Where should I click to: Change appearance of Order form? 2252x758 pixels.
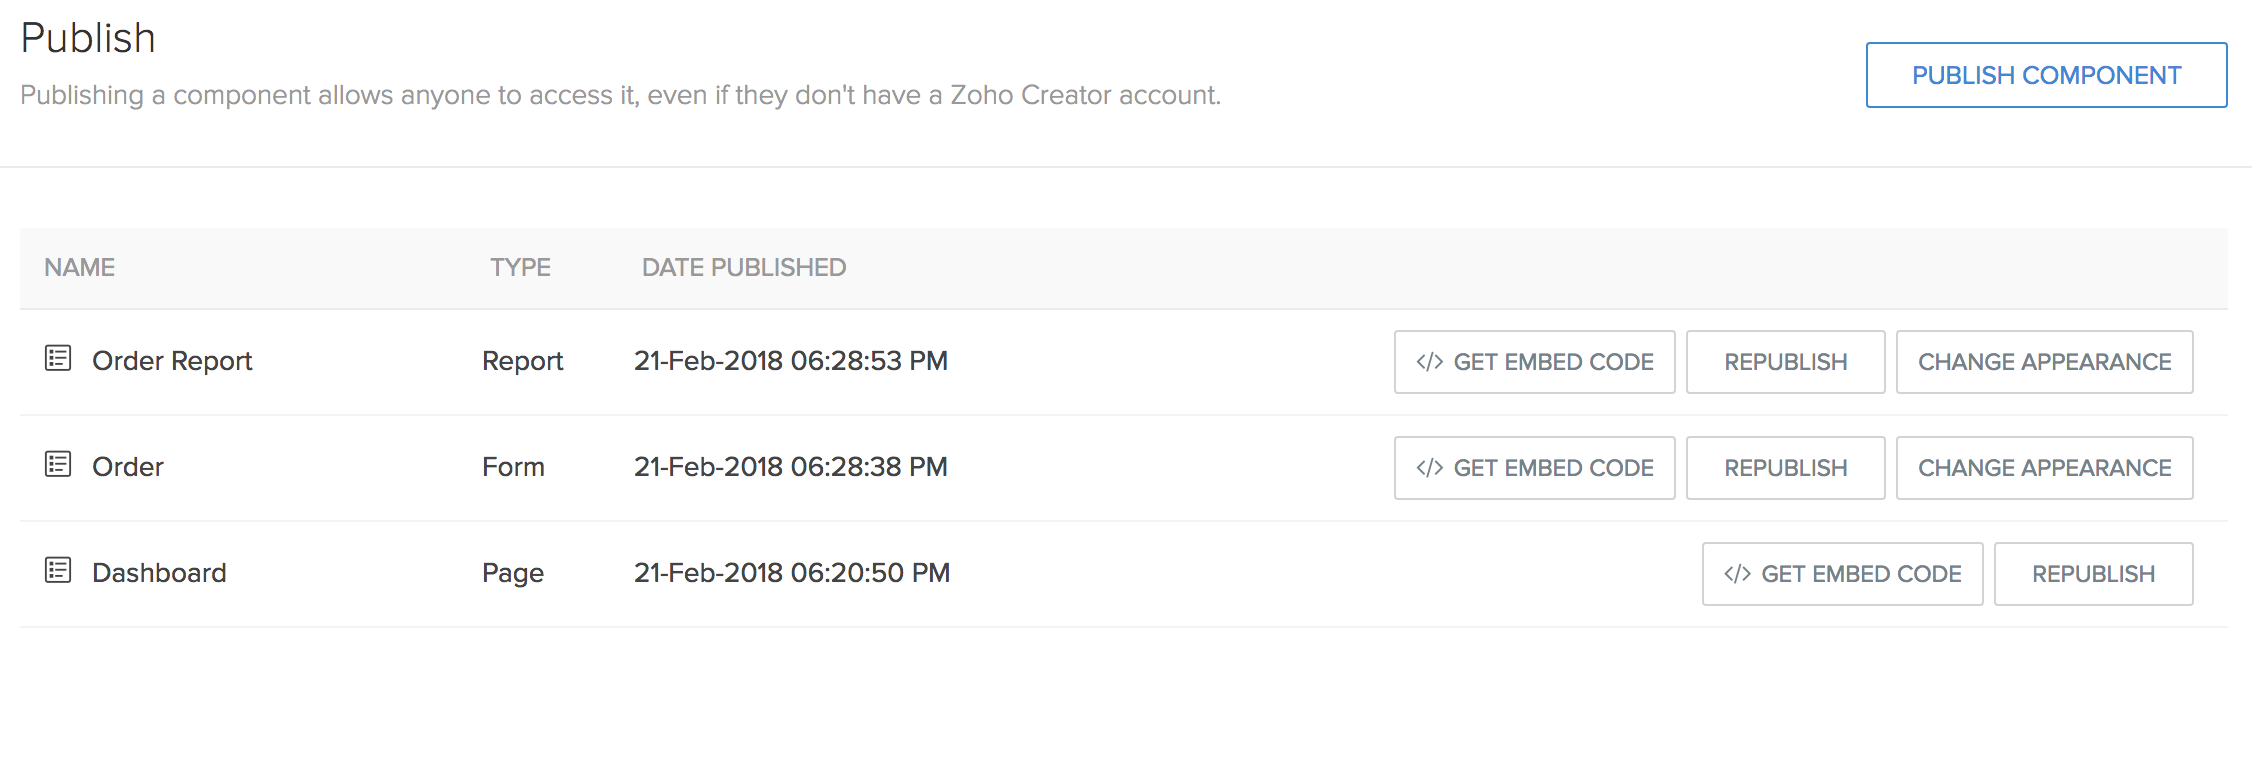pos(2044,468)
